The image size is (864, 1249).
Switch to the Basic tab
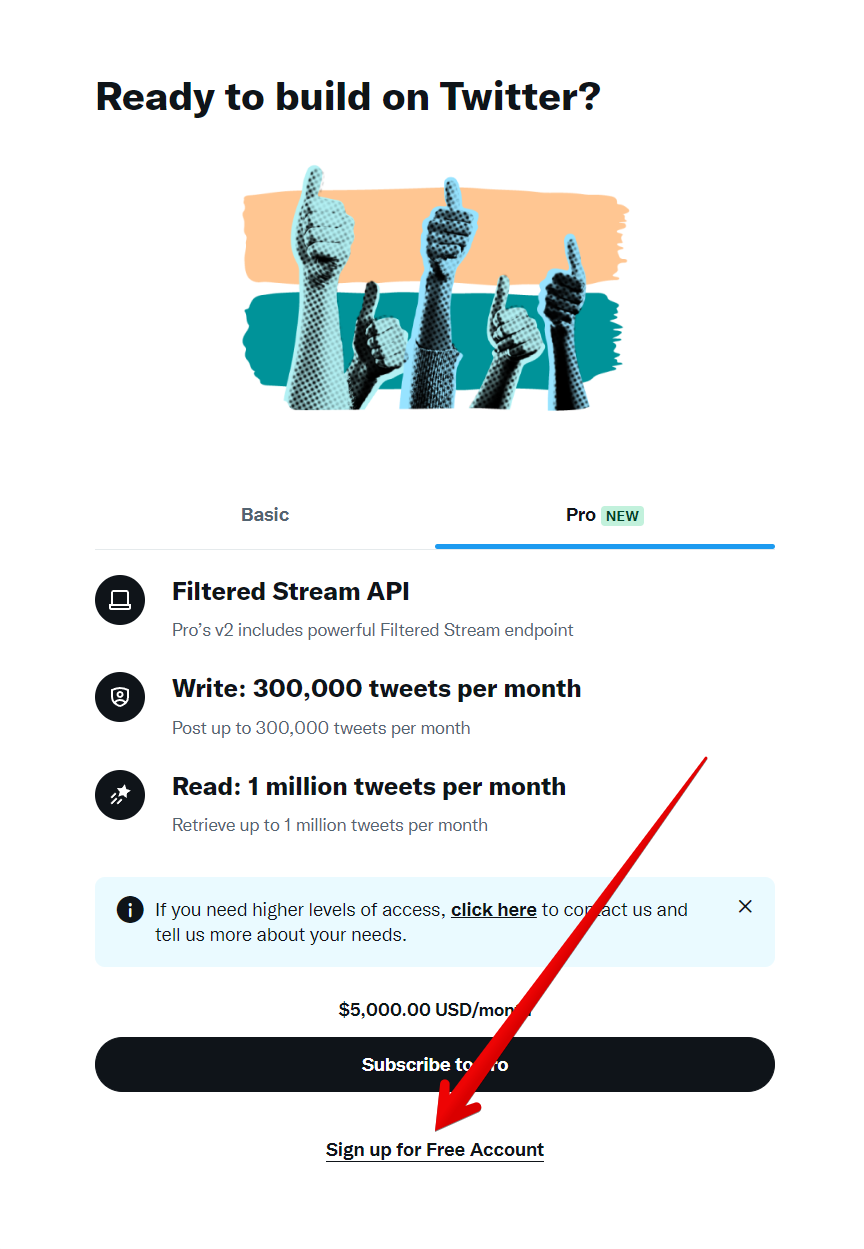[x=265, y=515]
